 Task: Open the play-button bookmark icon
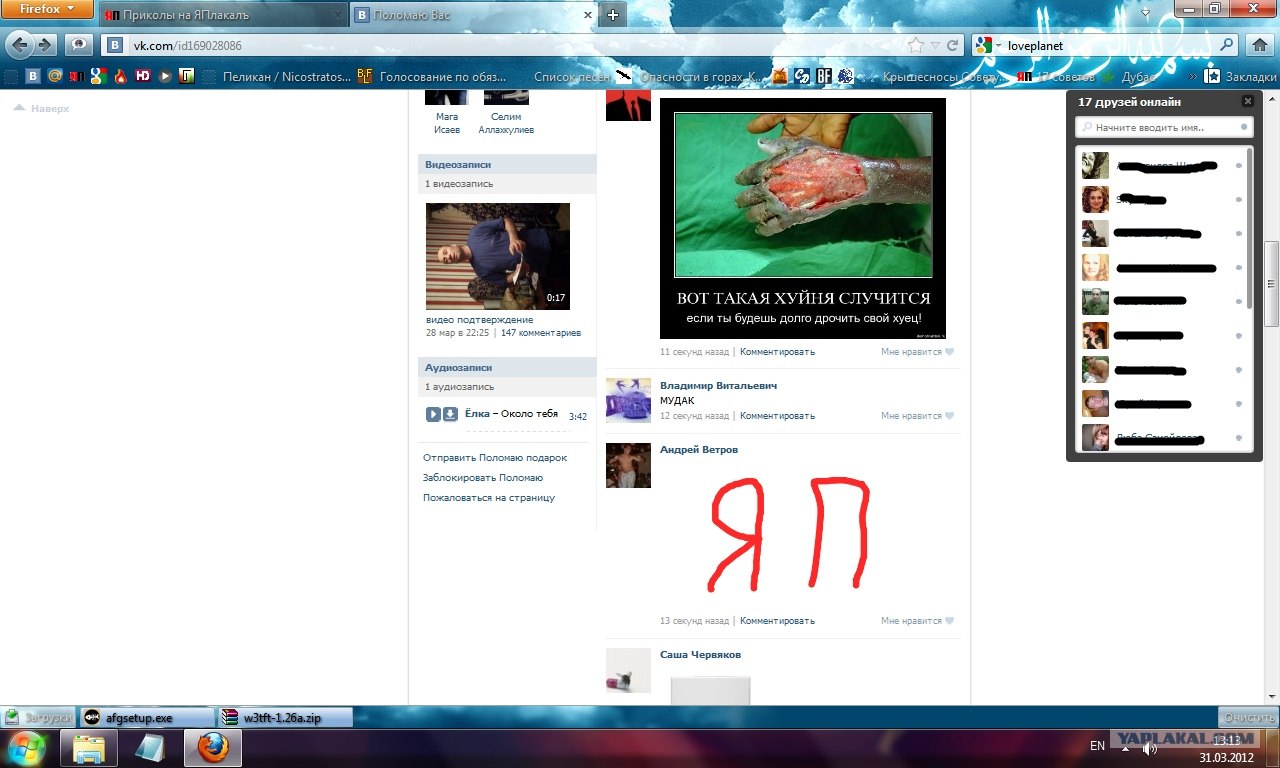coord(165,76)
